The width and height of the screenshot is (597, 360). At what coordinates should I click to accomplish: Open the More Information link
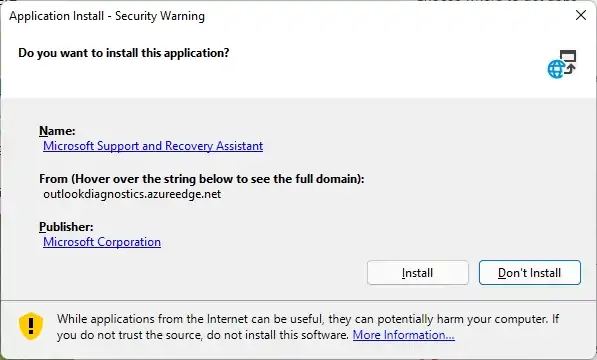pyautogui.click(x=404, y=335)
